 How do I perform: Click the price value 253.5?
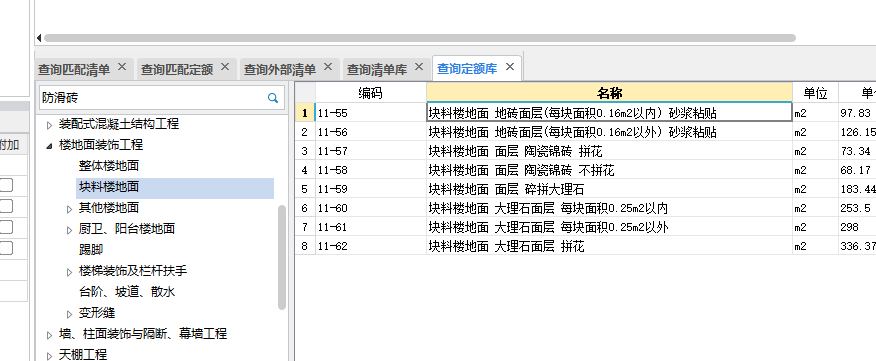pyautogui.click(x=855, y=208)
